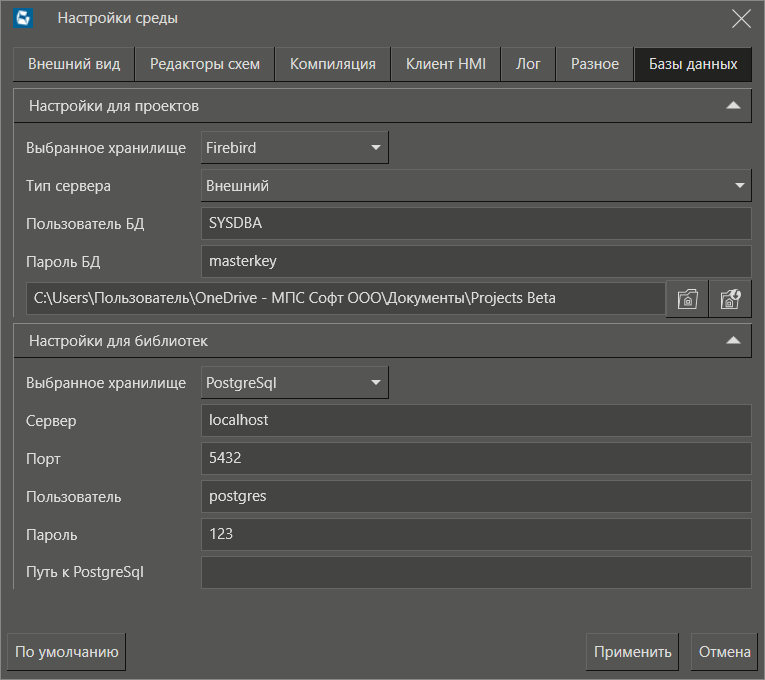Screen dimensions: 765x680
Task: Open the 'Редакторы схем' tab
Action: click(205, 64)
